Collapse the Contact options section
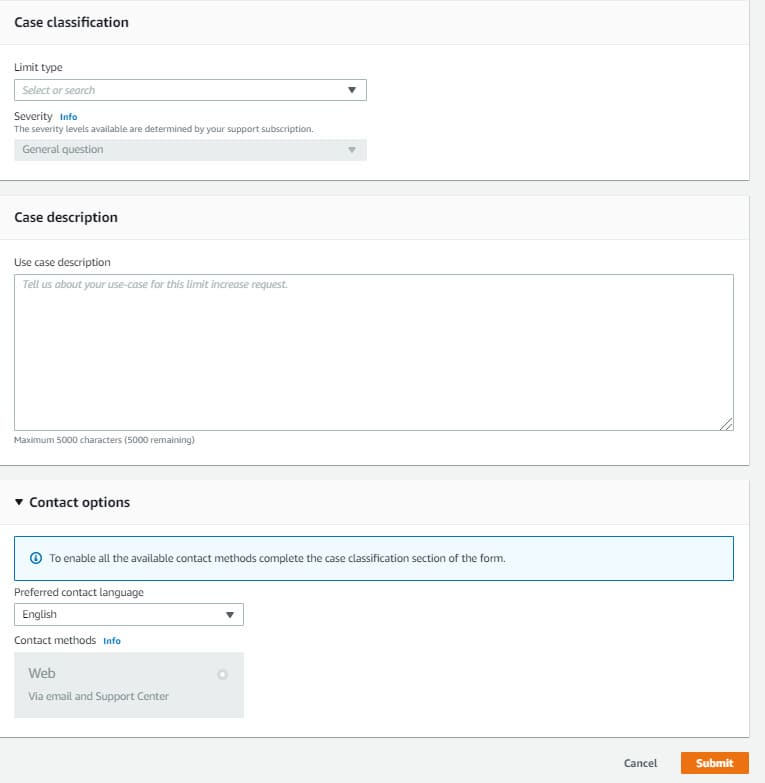The image size is (765, 783). point(19,502)
